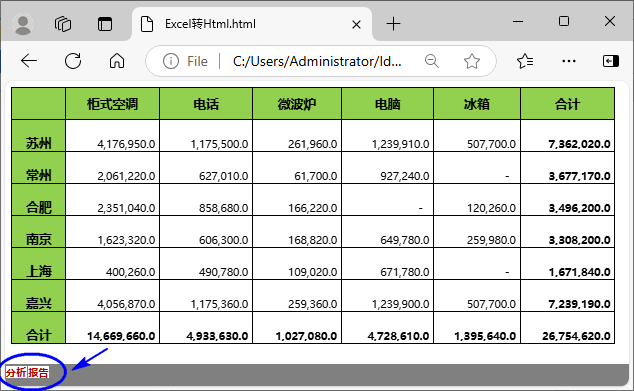Viewport: 634px width, 391px height.
Task: Click cell value 261,960.0
Action: coord(313,144)
